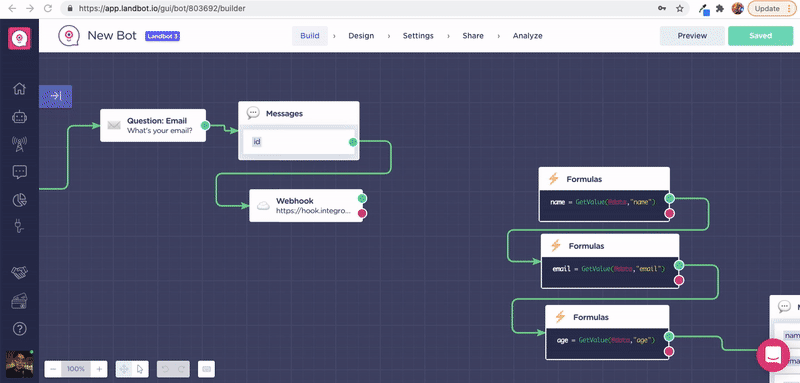Click the user avatar in sidebar
Image resolution: width=800 pixels, height=383 pixels.
[19, 364]
